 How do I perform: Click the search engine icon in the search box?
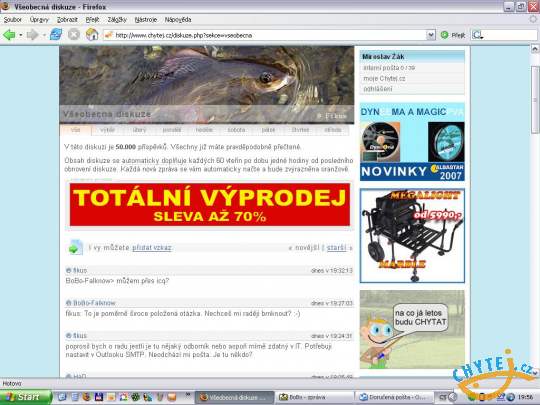coord(477,35)
